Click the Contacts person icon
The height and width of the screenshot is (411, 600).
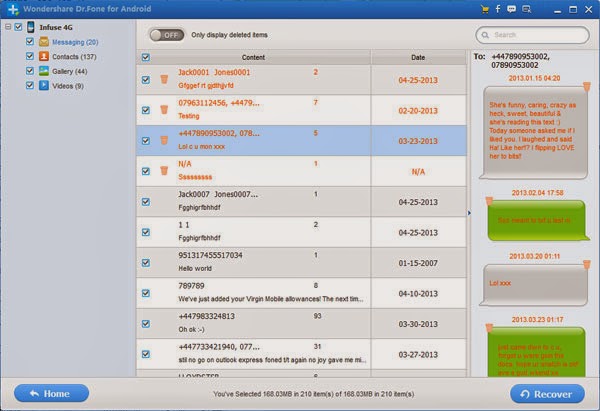(44, 56)
